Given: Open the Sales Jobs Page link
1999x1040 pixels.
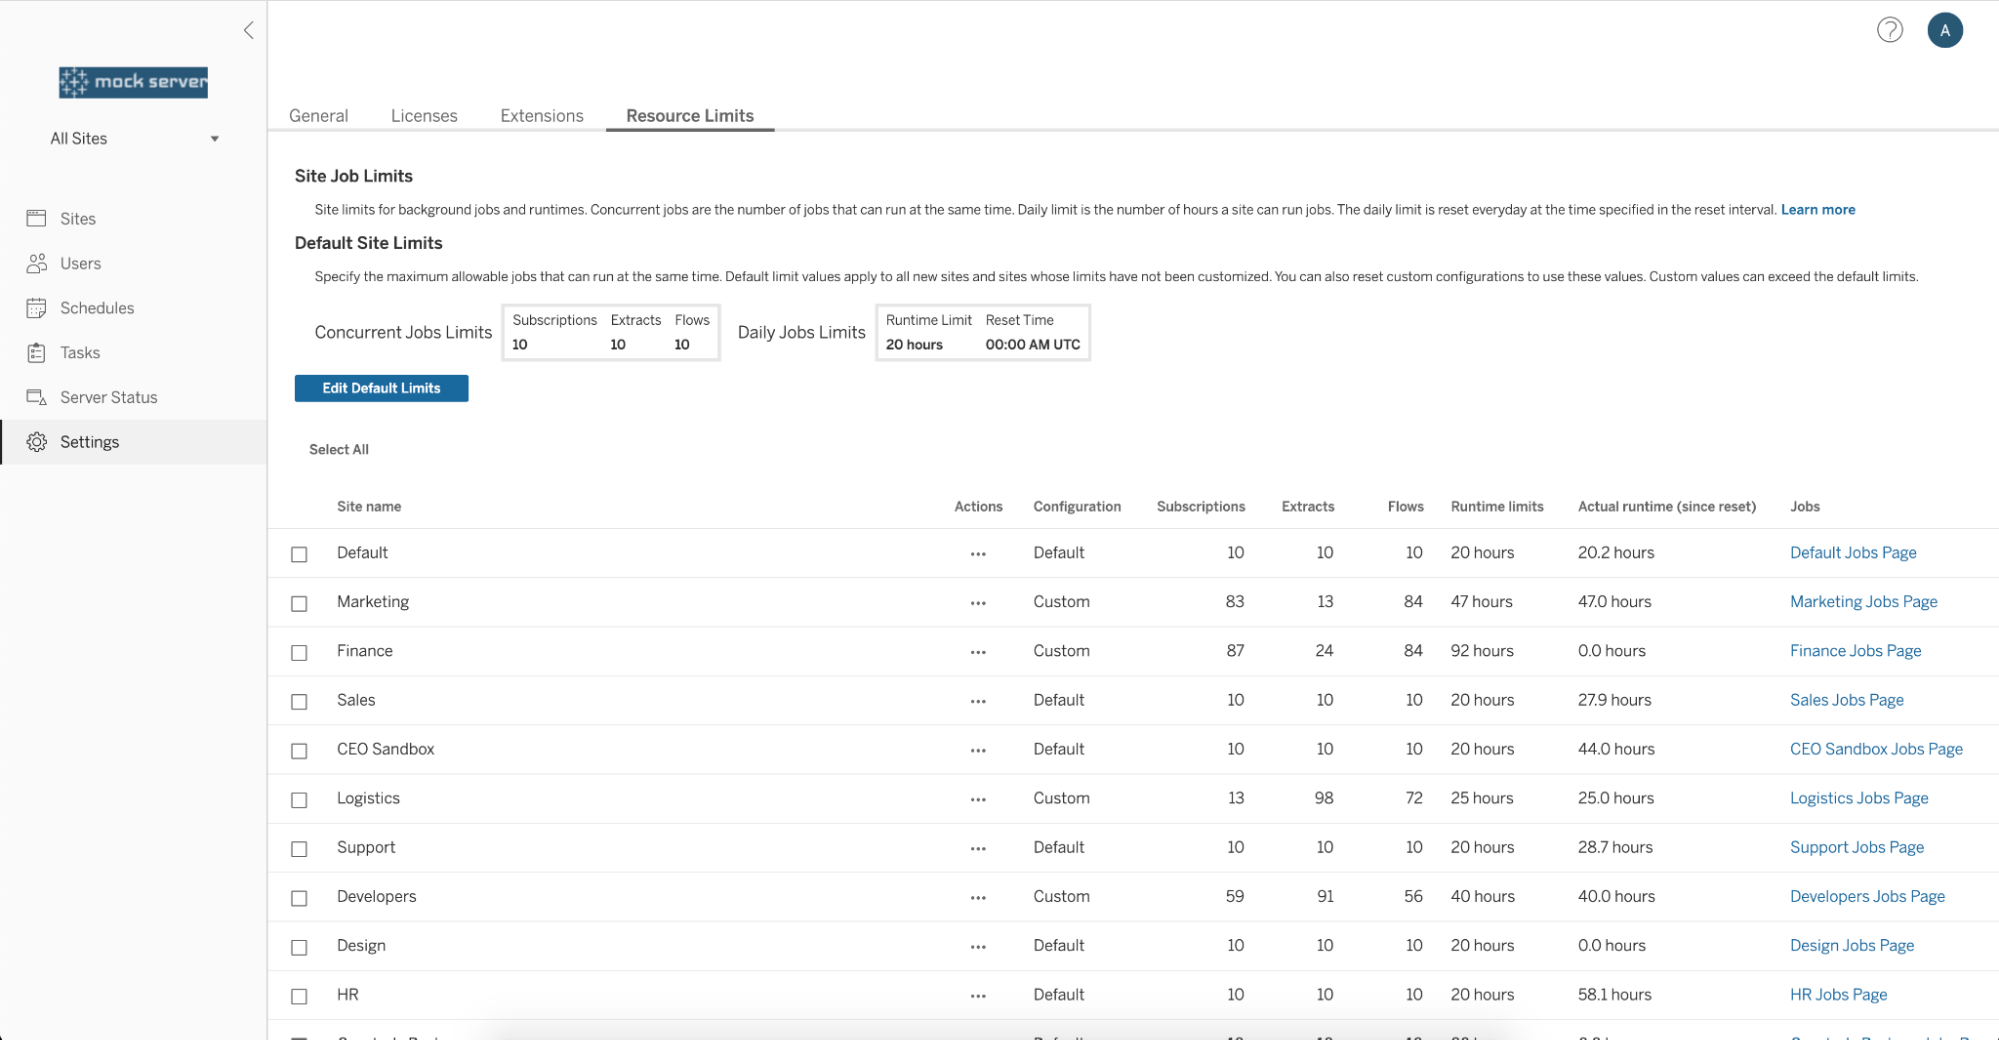Looking at the screenshot, I should [1846, 700].
